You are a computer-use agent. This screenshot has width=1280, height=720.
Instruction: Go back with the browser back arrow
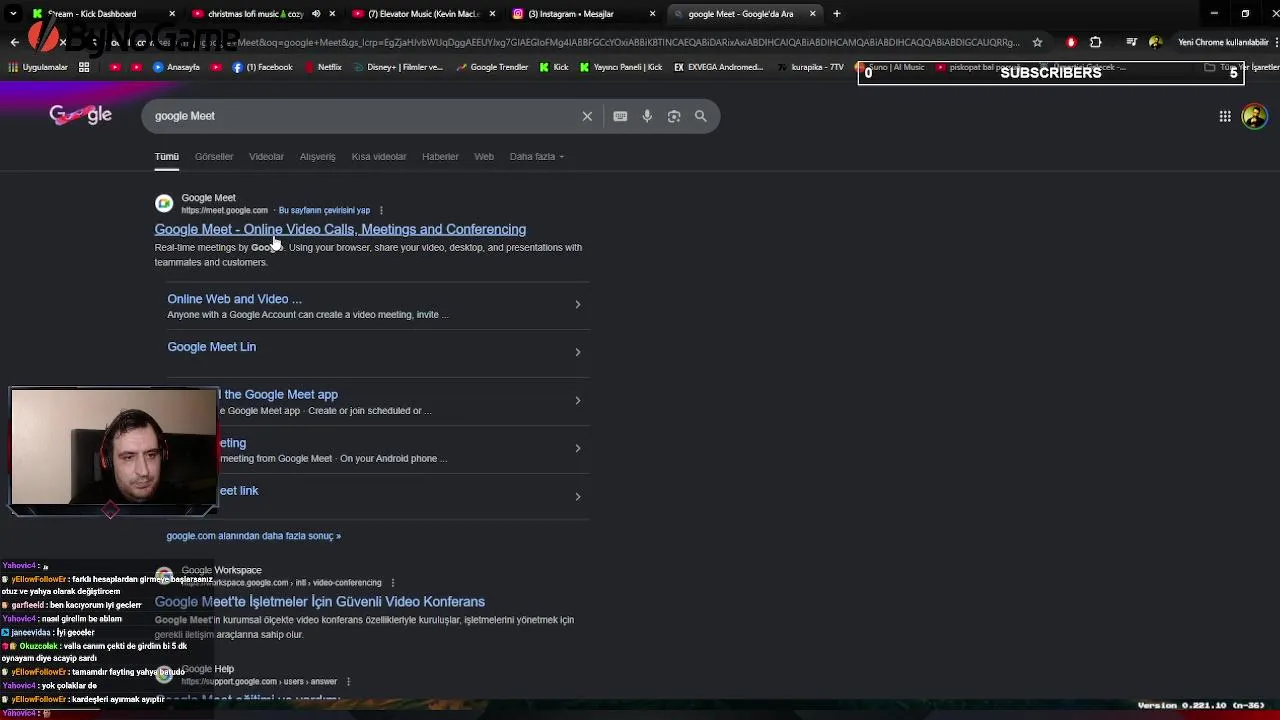pos(14,42)
